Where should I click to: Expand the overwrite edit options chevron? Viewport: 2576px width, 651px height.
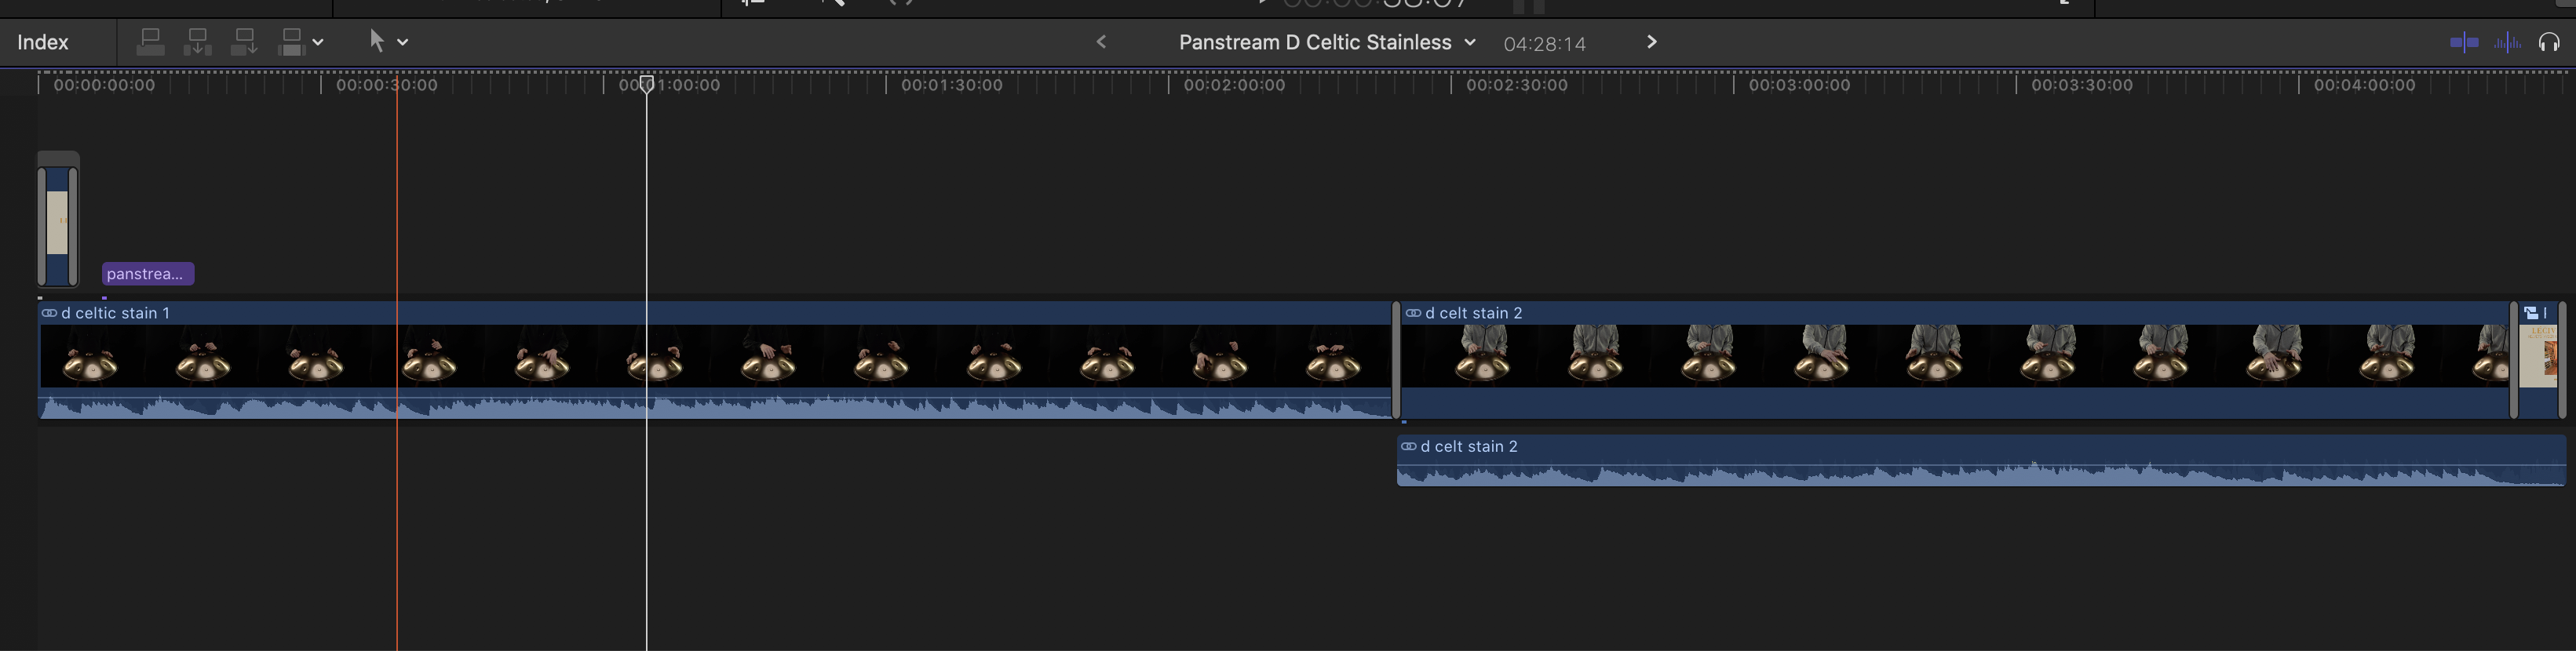click(318, 42)
